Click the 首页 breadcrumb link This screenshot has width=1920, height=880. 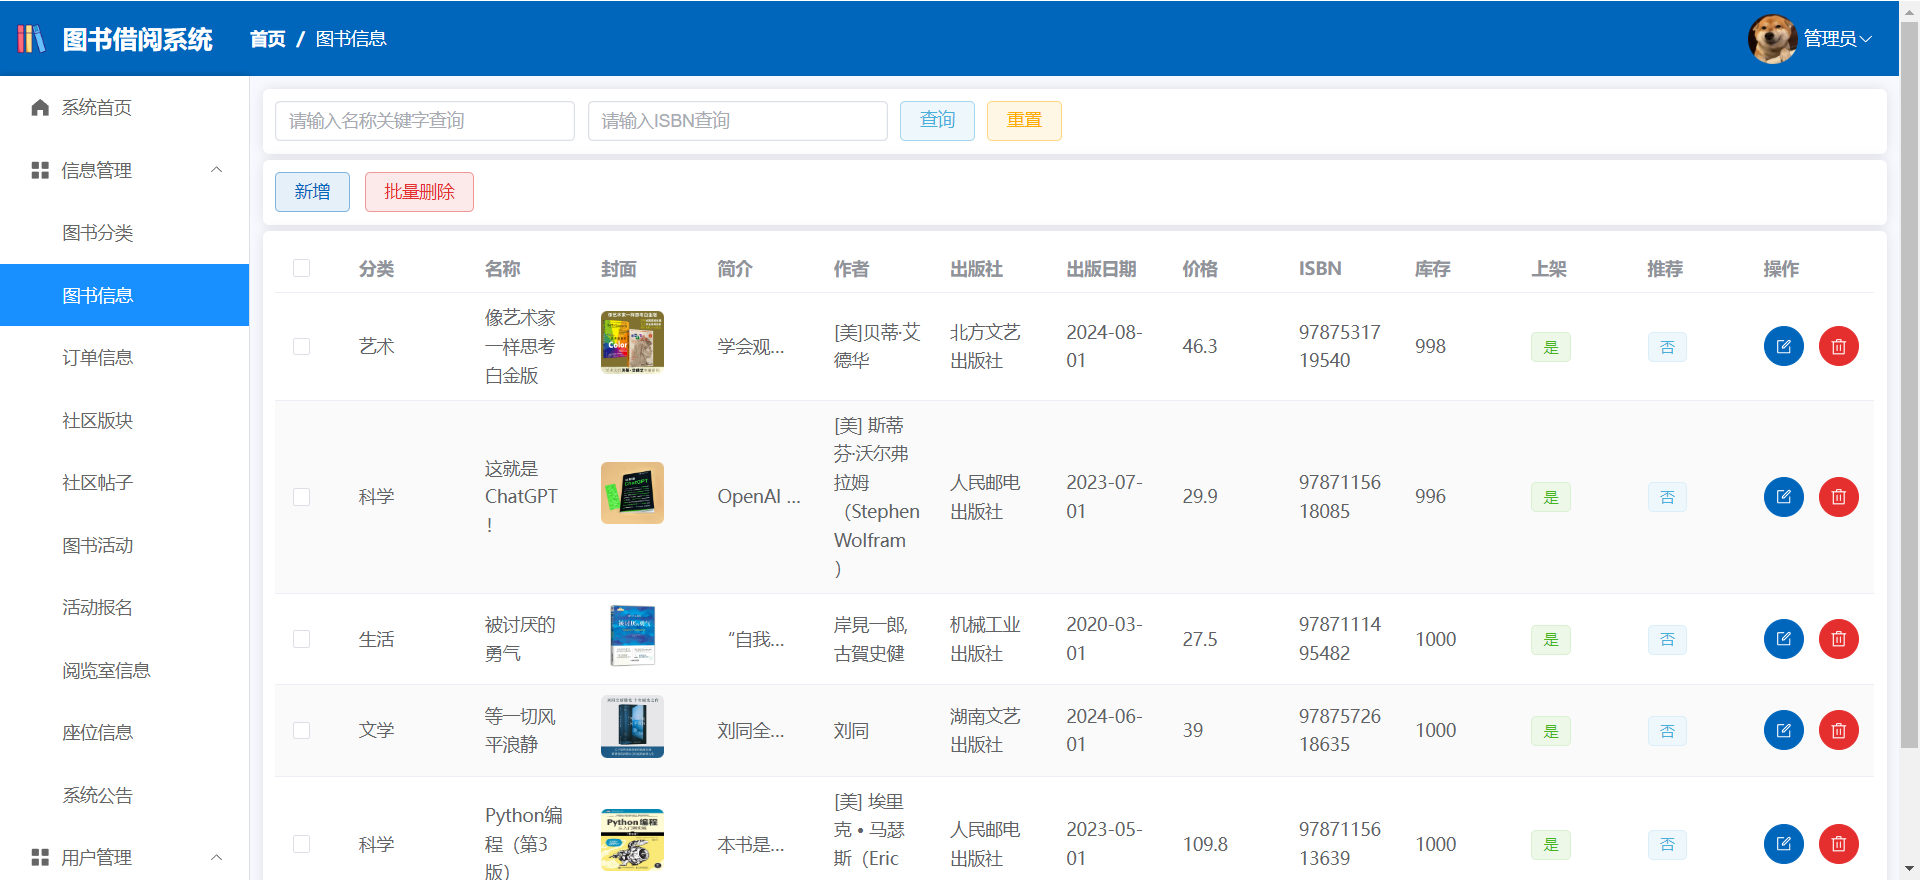click(268, 39)
